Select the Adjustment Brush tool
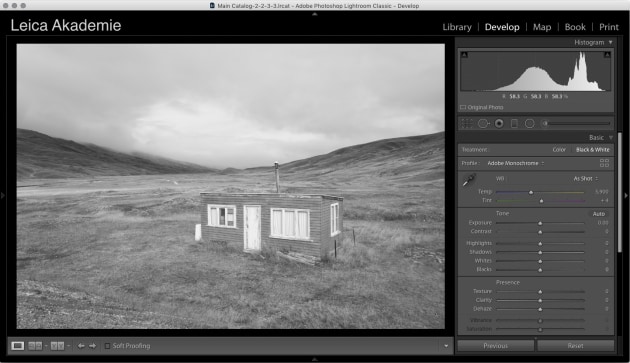Screen dimensions: 630x363 (576, 123)
